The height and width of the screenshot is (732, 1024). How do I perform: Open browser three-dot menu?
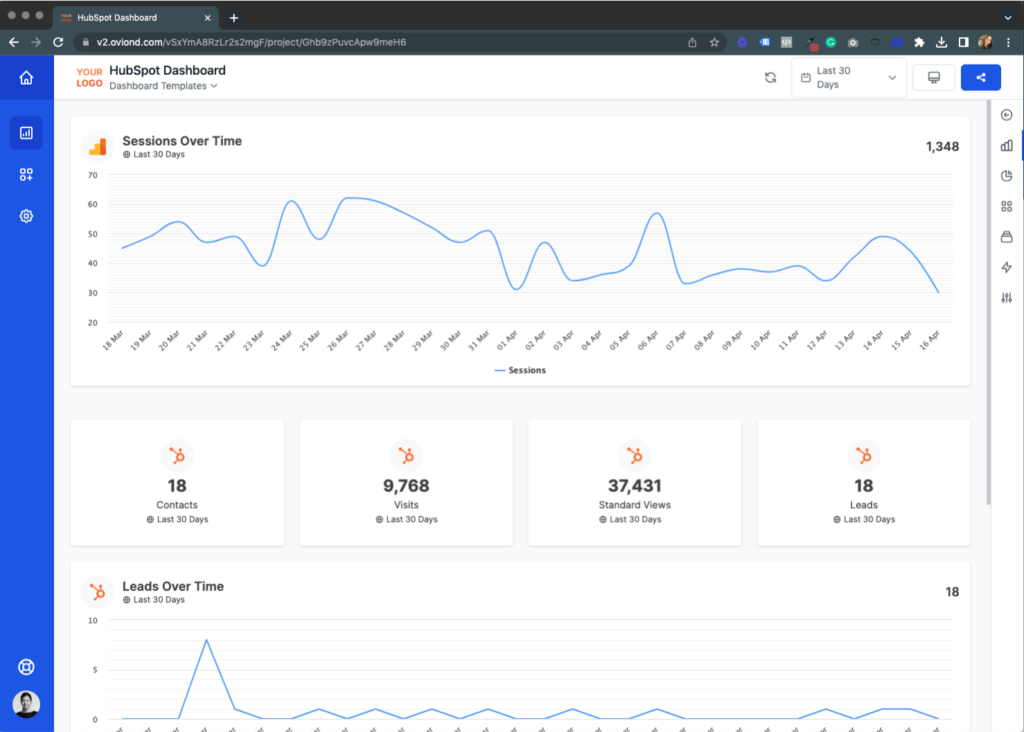click(1008, 42)
